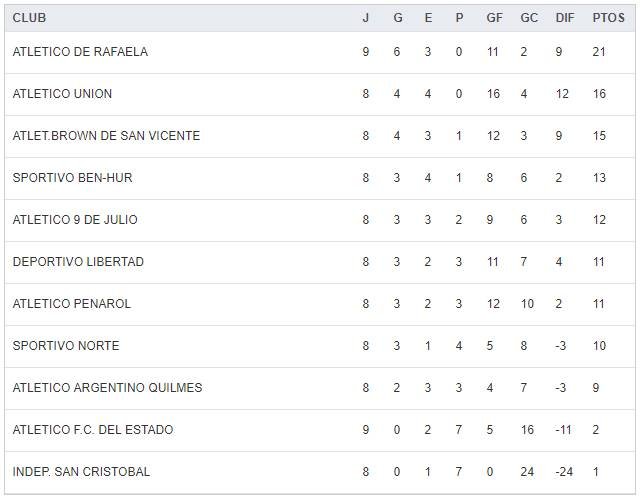Screen dimensions: 640x499
Task: Open the DEPORTIVO LIBERTAD club entry
Action: point(78,262)
